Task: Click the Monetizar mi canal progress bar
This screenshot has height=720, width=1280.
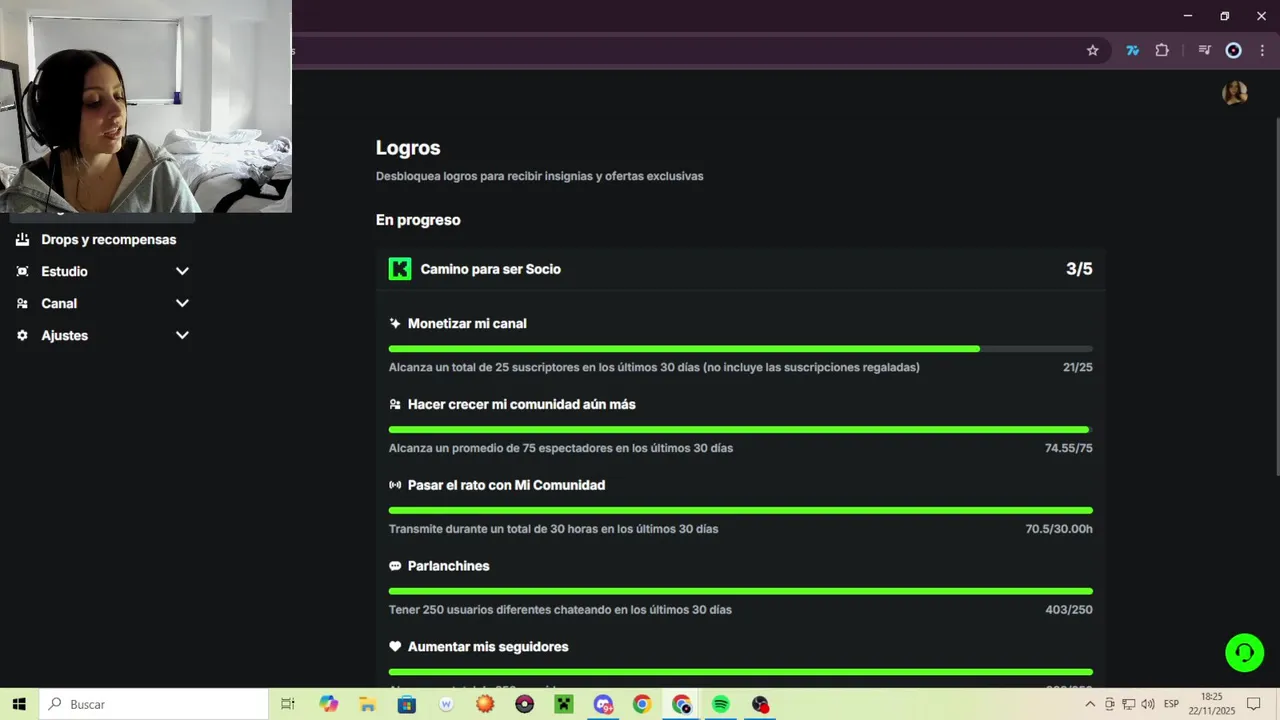Action: point(740,349)
